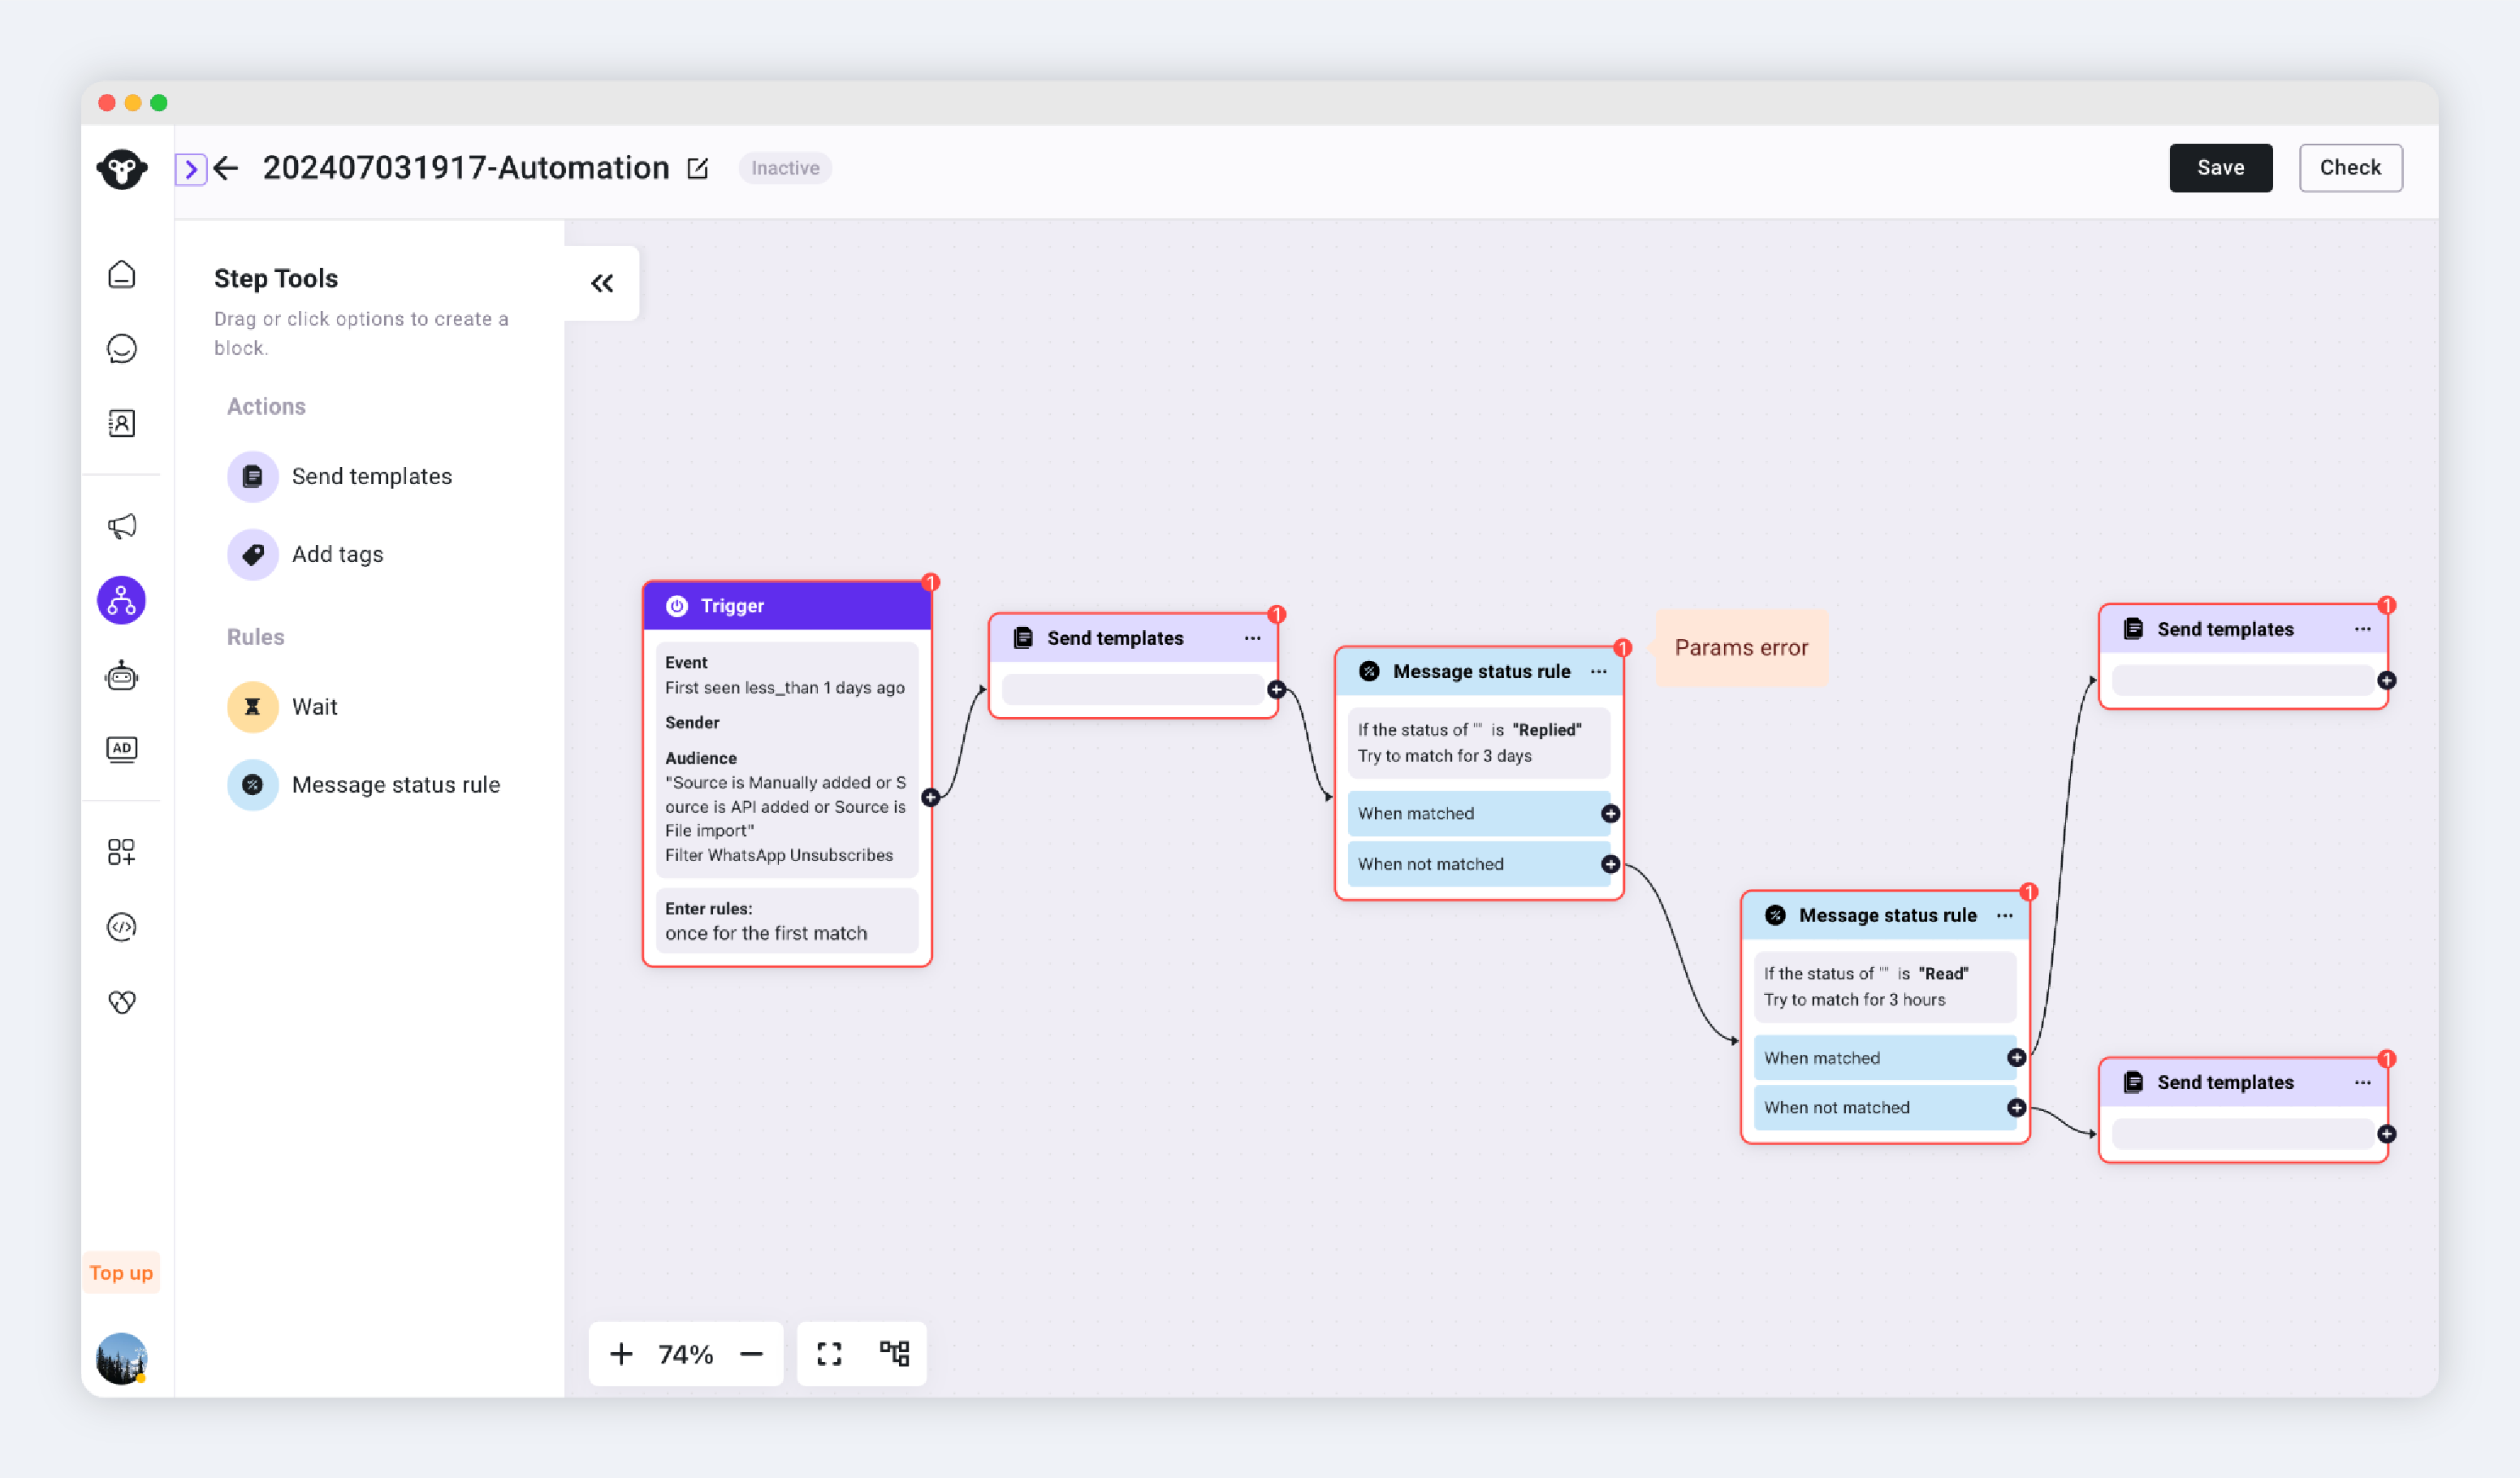The image size is (2520, 1478).
Task: Click the Top up link
Action: (121, 1272)
